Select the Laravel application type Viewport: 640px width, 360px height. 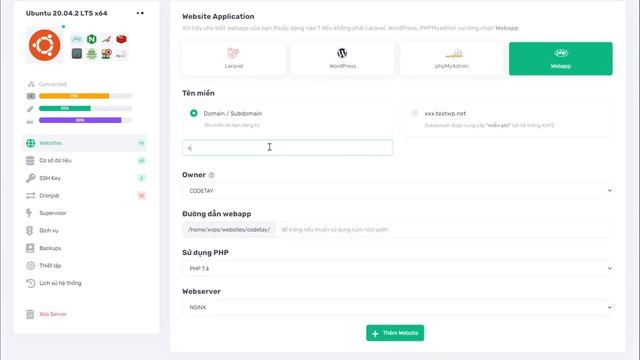coord(234,58)
